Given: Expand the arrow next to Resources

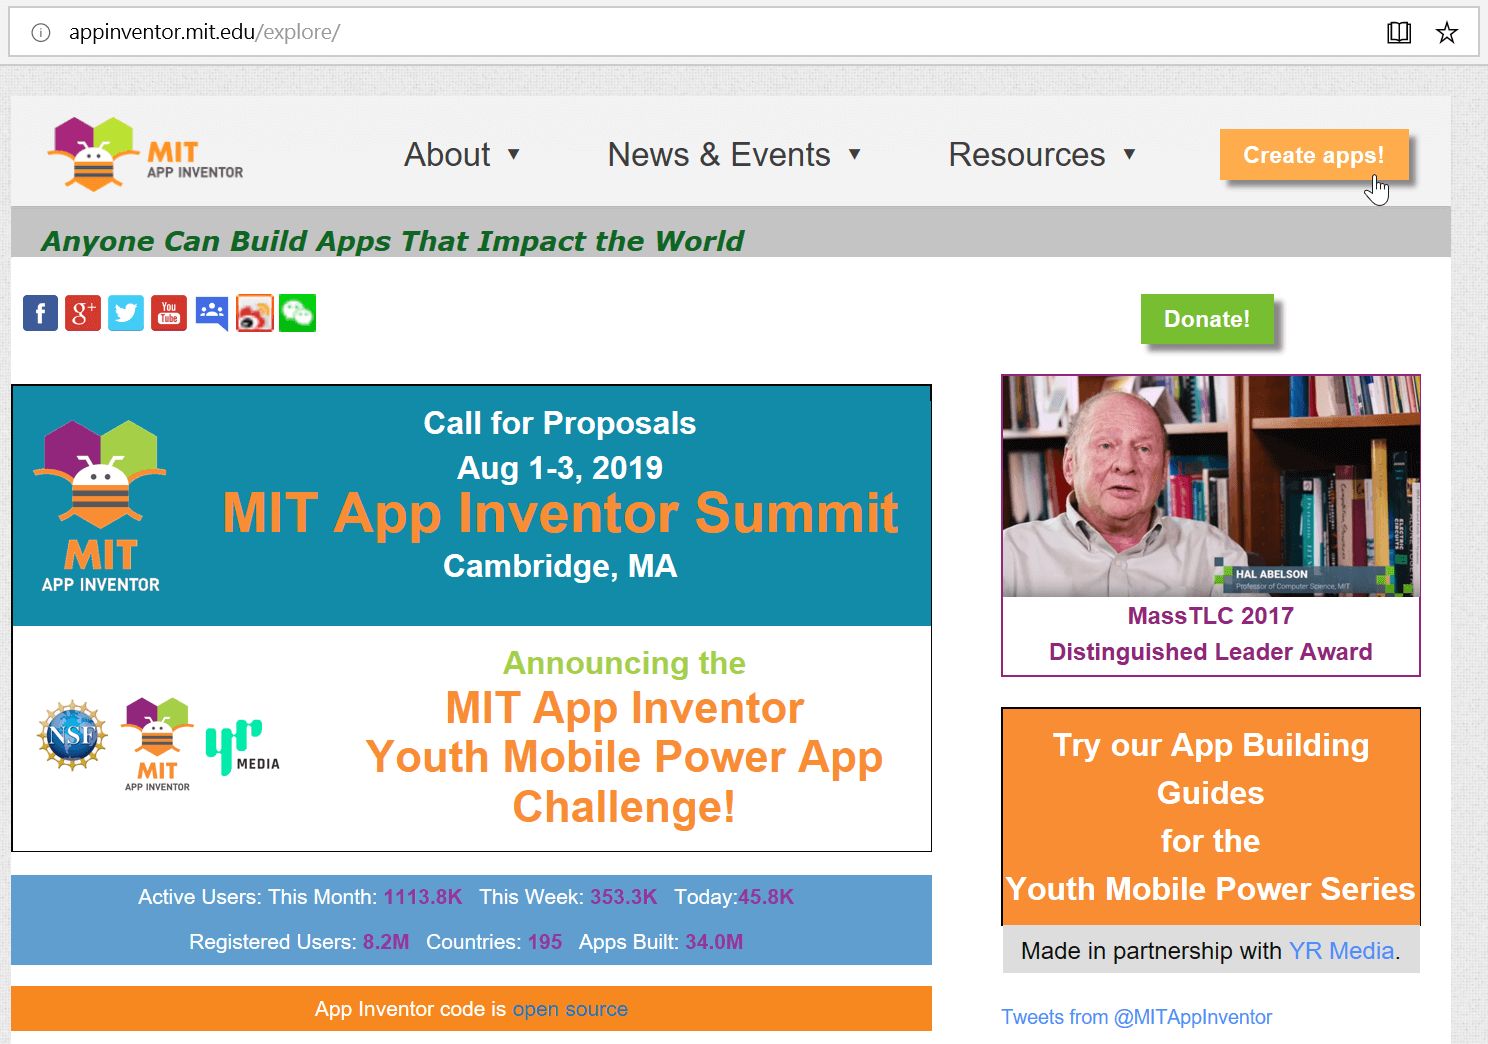Looking at the screenshot, I should [x=1130, y=154].
